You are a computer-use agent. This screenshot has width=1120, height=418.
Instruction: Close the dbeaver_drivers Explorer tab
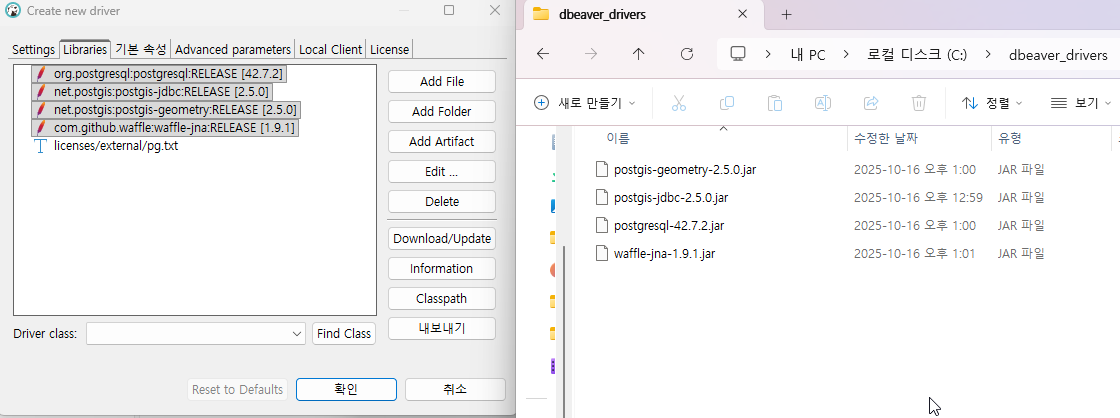[x=742, y=14]
